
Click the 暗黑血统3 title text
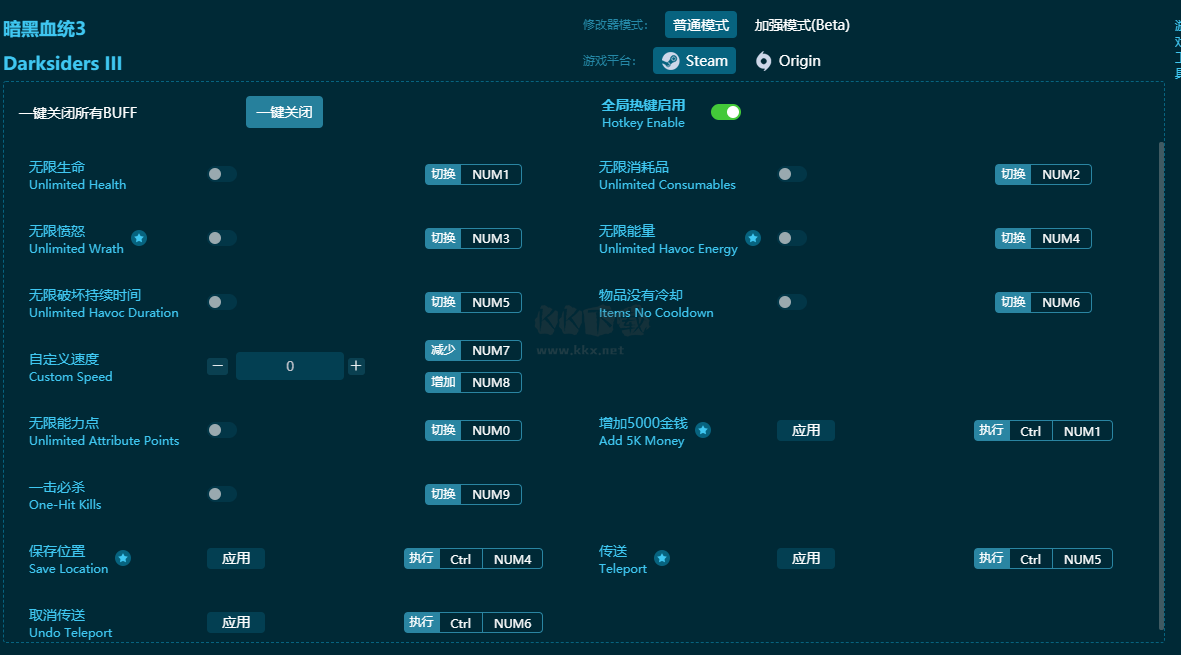point(44,29)
